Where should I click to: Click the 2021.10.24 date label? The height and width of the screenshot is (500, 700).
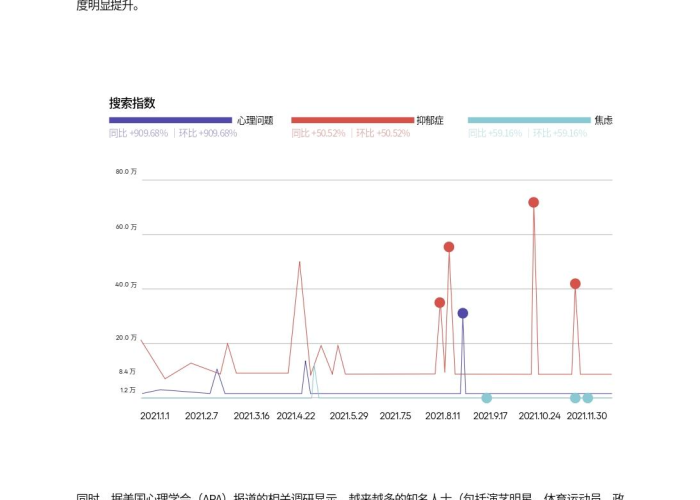(539, 416)
